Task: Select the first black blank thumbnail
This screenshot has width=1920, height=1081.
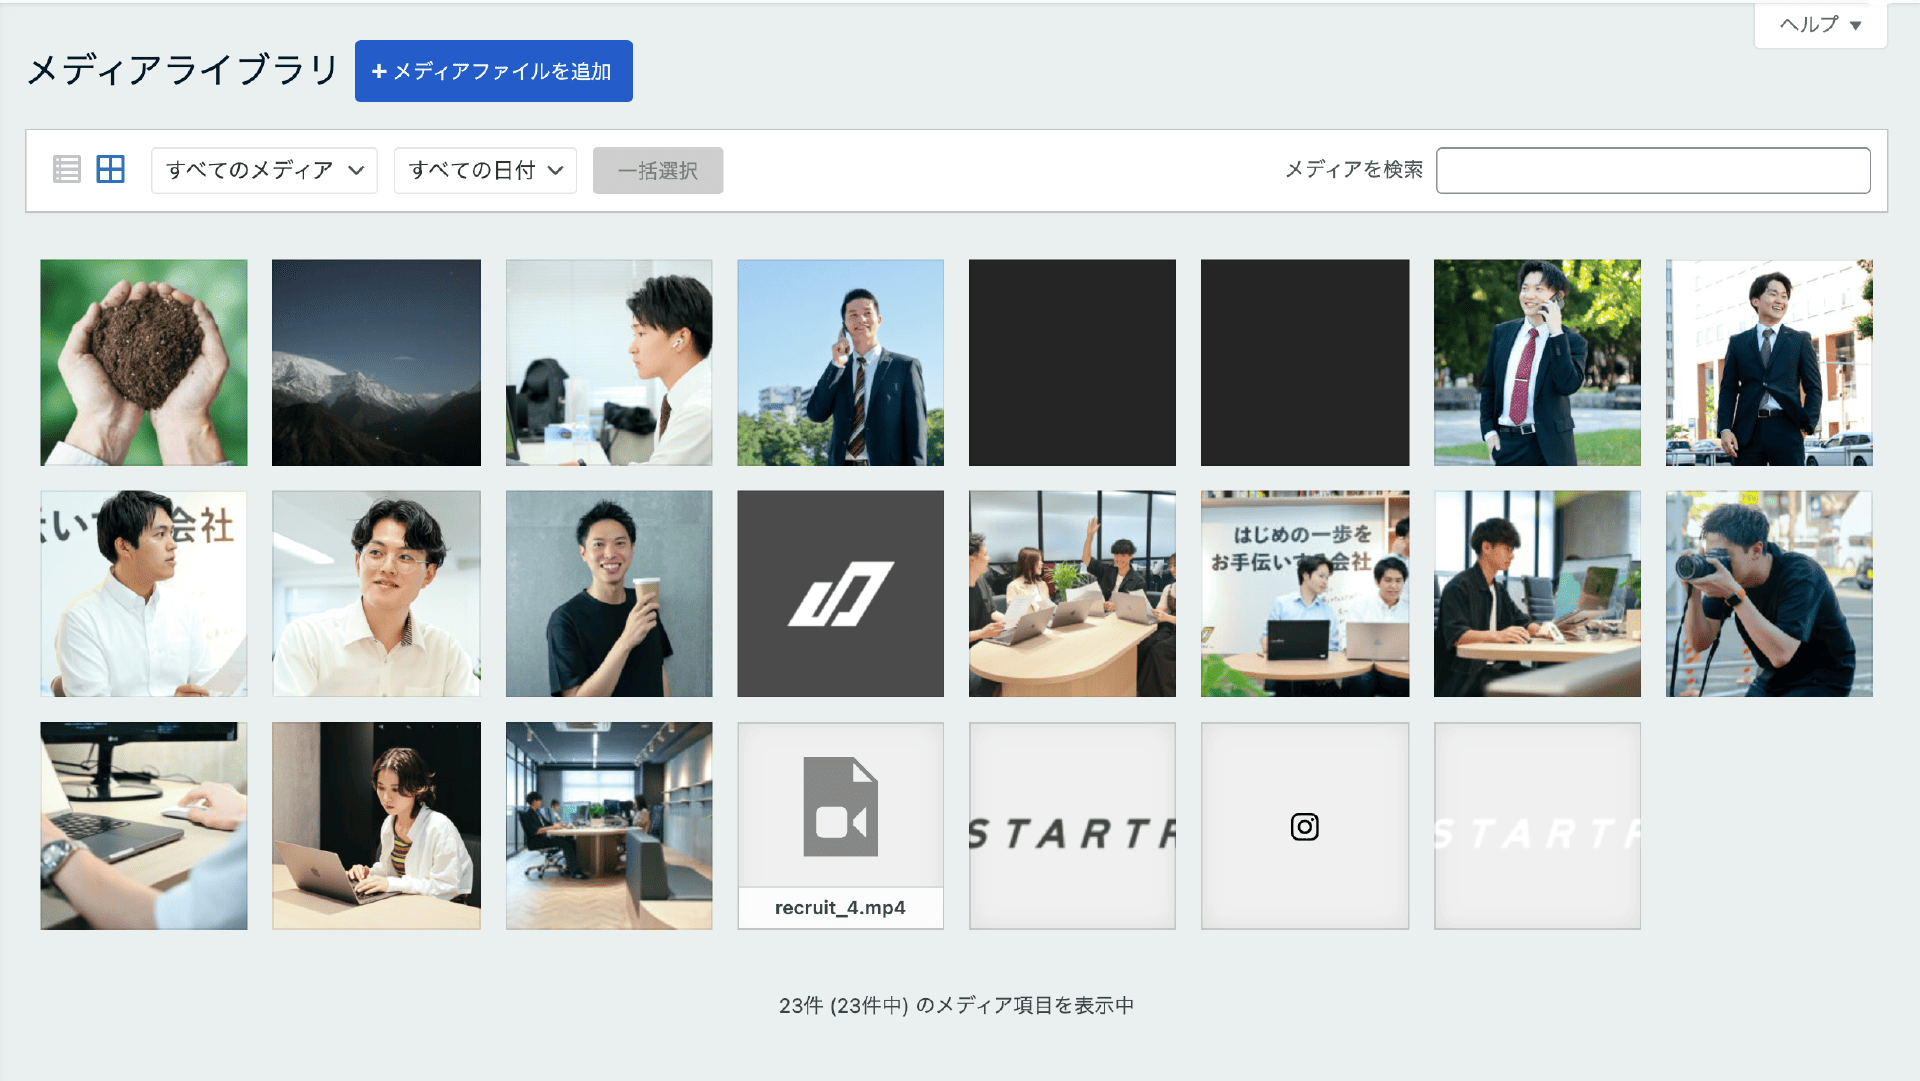Action: click(x=1072, y=363)
